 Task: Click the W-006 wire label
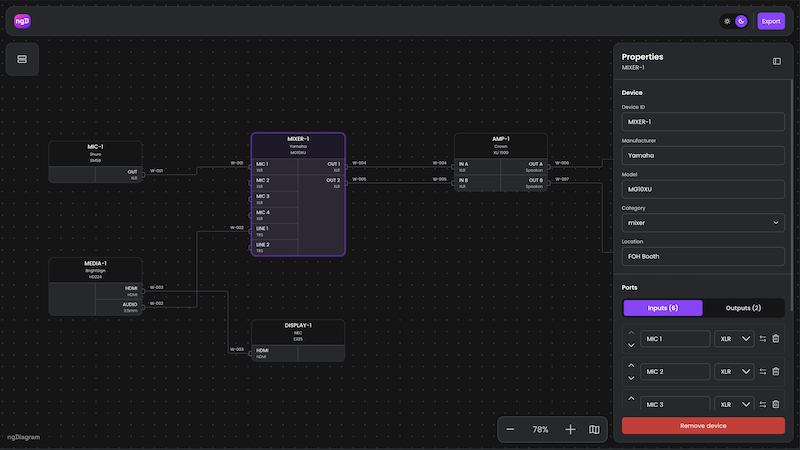tap(562, 163)
